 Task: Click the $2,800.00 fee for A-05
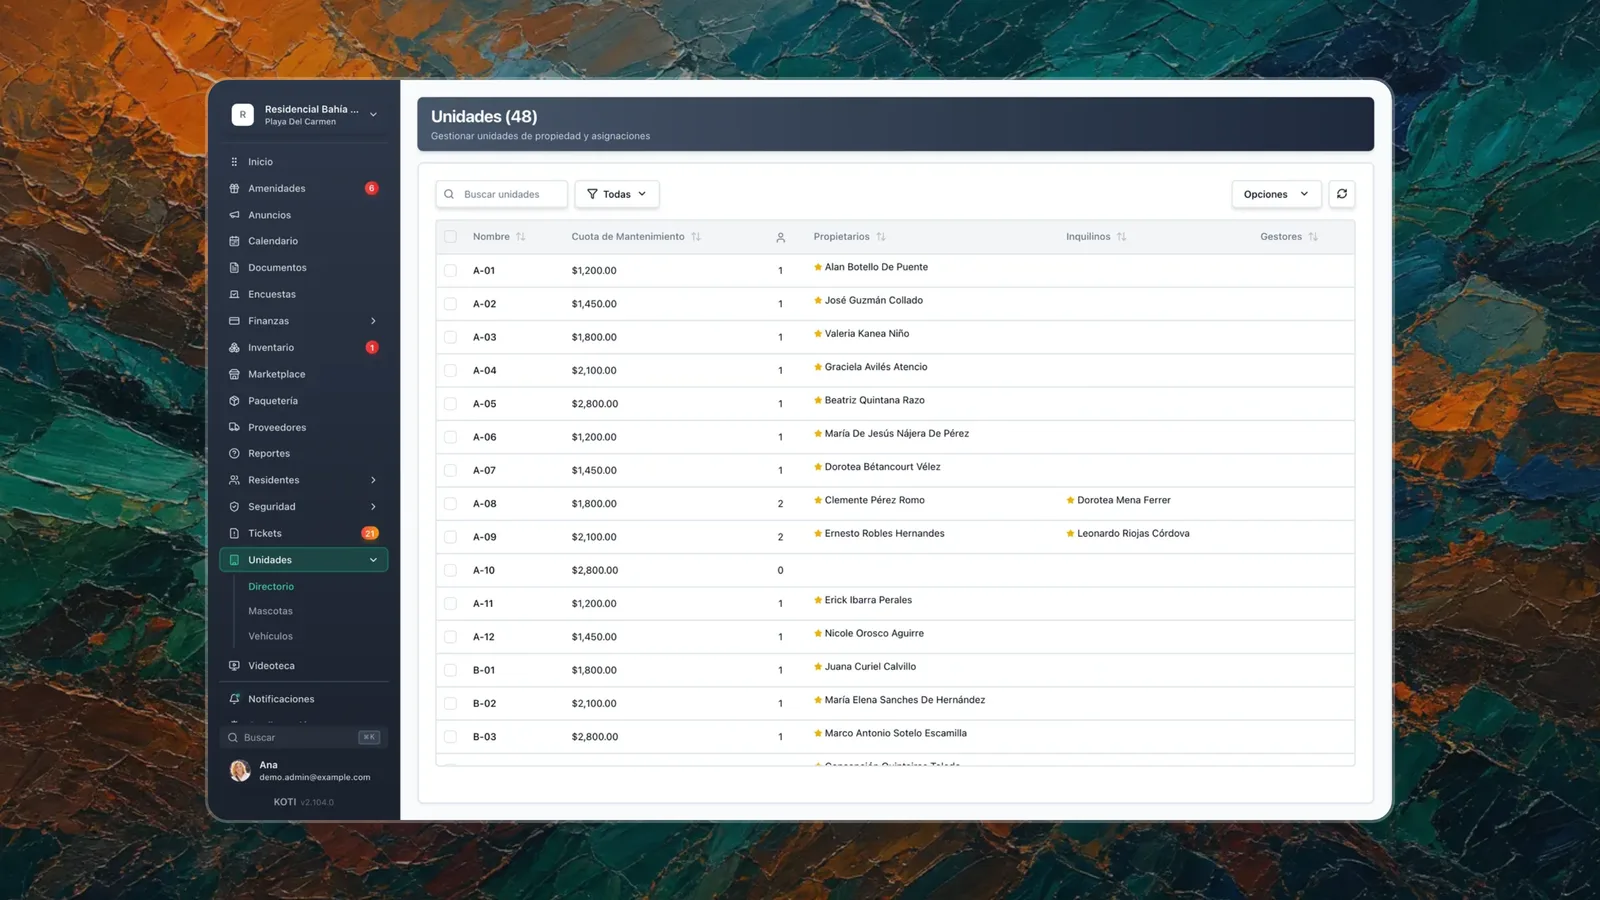click(x=595, y=404)
